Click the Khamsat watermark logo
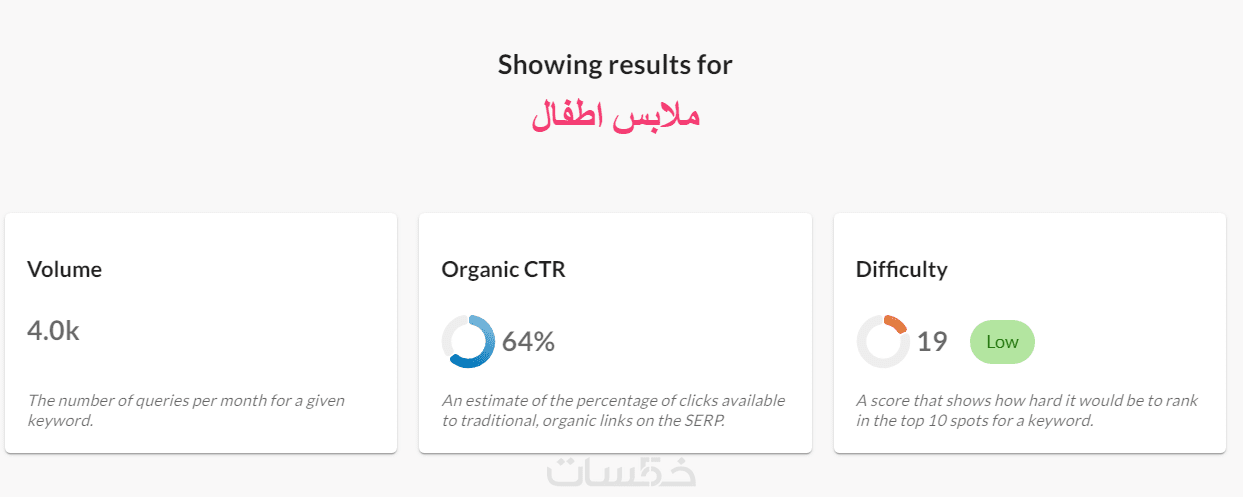The image size is (1243, 497). [621, 472]
